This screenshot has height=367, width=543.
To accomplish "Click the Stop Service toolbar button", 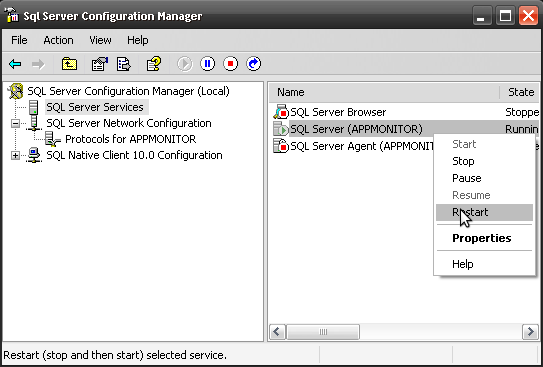I will click(x=230, y=64).
